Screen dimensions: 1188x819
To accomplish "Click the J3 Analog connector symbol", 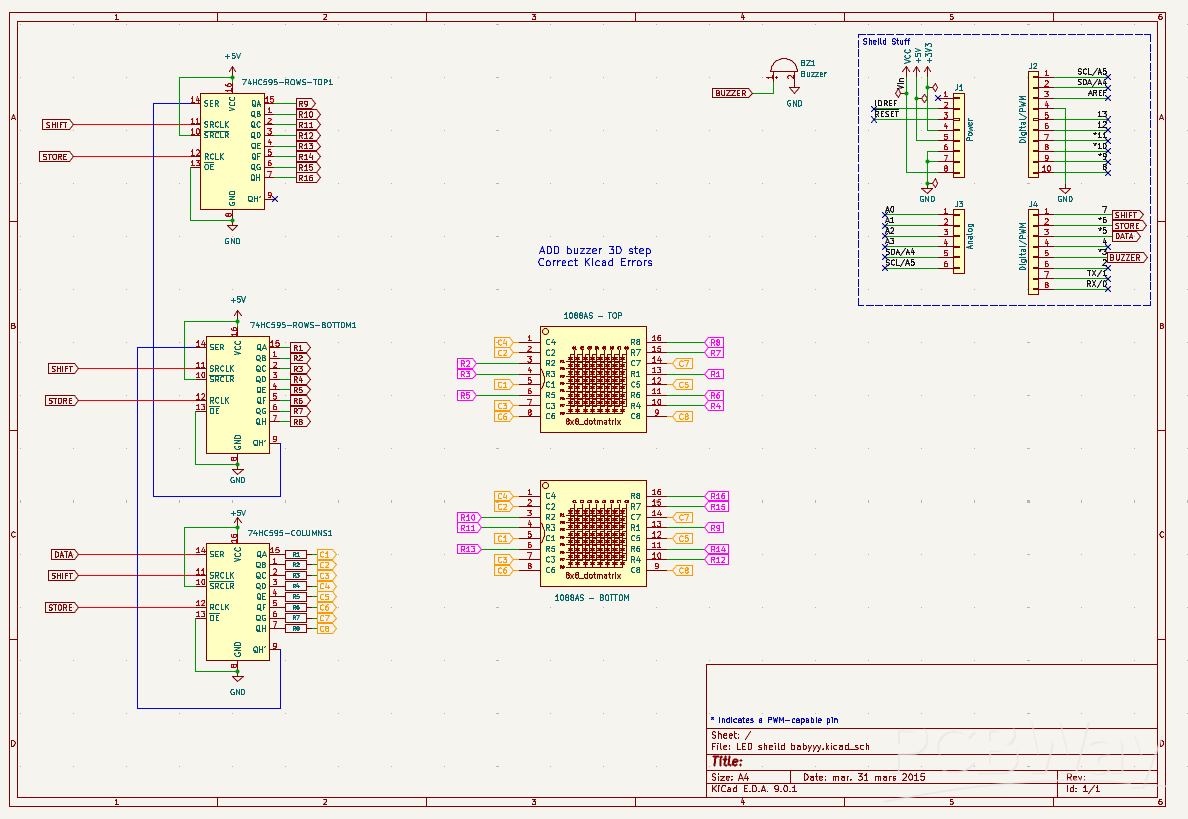I will click(x=958, y=242).
